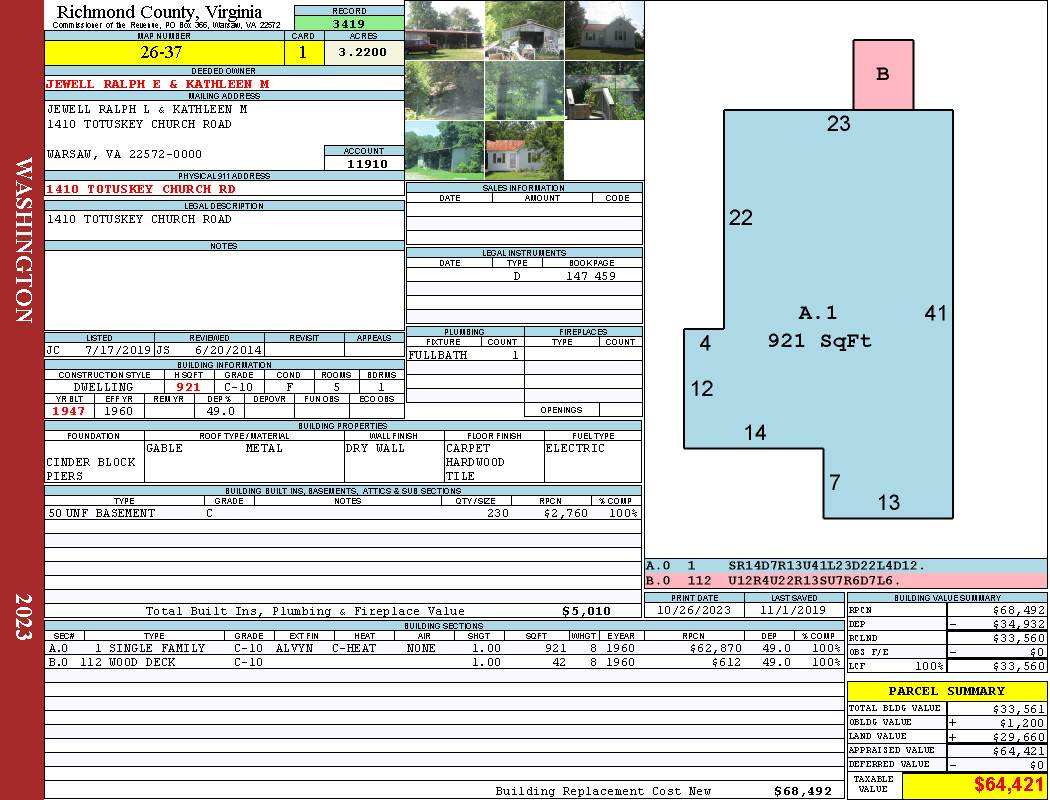Screen dimensions: 1050x800
Task: Click mailing city line WARSAW, VA 22572-0000
Action: click(124, 154)
